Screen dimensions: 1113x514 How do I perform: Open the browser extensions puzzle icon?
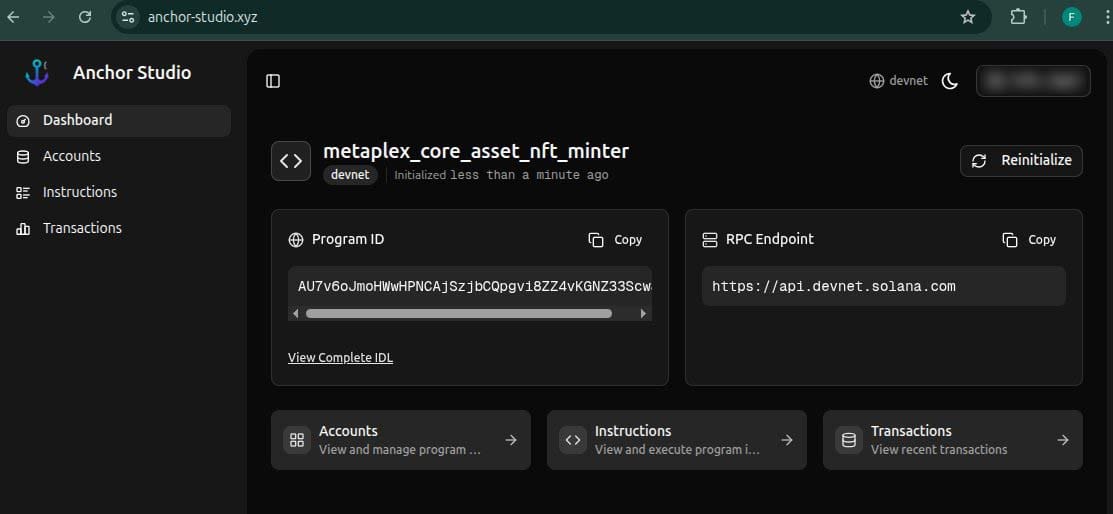click(1019, 17)
